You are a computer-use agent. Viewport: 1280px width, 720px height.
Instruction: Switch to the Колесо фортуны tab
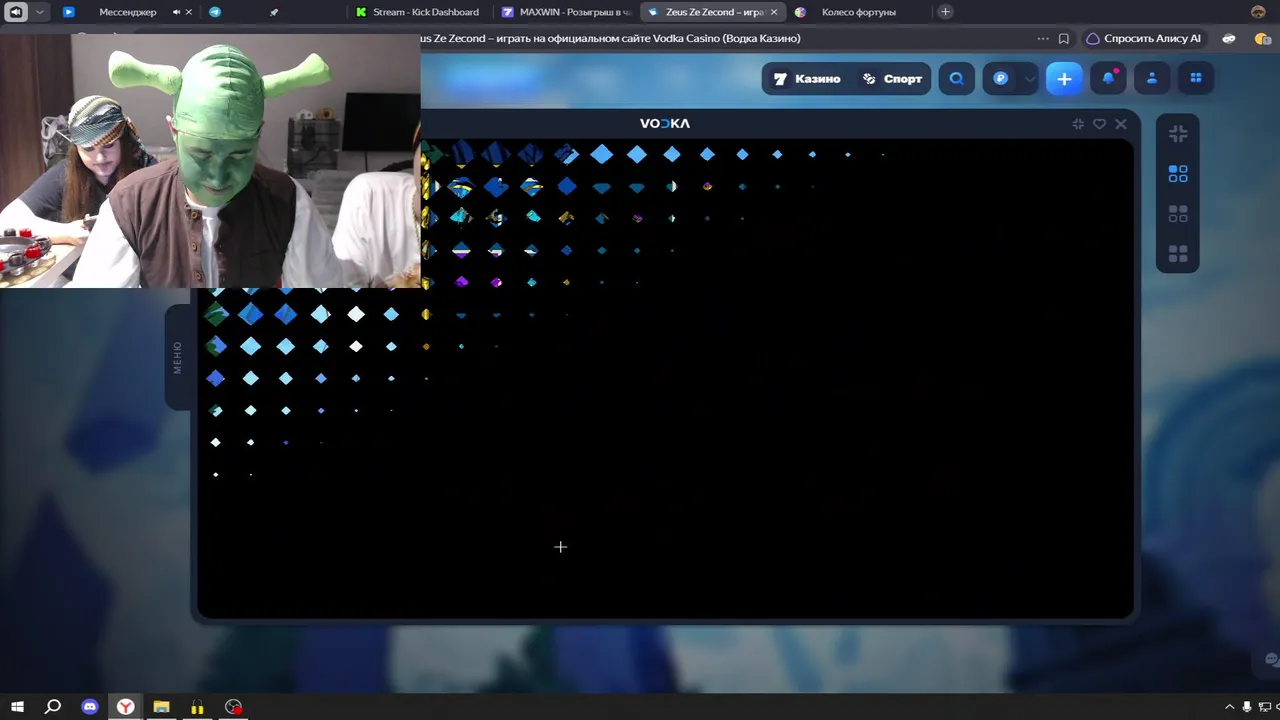(x=858, y=12)
